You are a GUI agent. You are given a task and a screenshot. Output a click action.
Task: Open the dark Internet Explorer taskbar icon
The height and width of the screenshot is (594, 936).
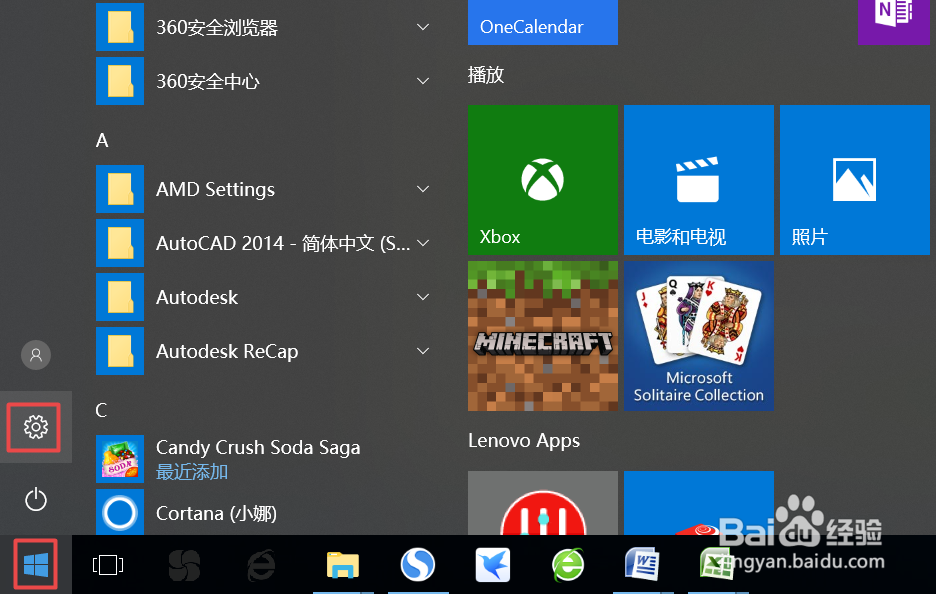point(261,565)
